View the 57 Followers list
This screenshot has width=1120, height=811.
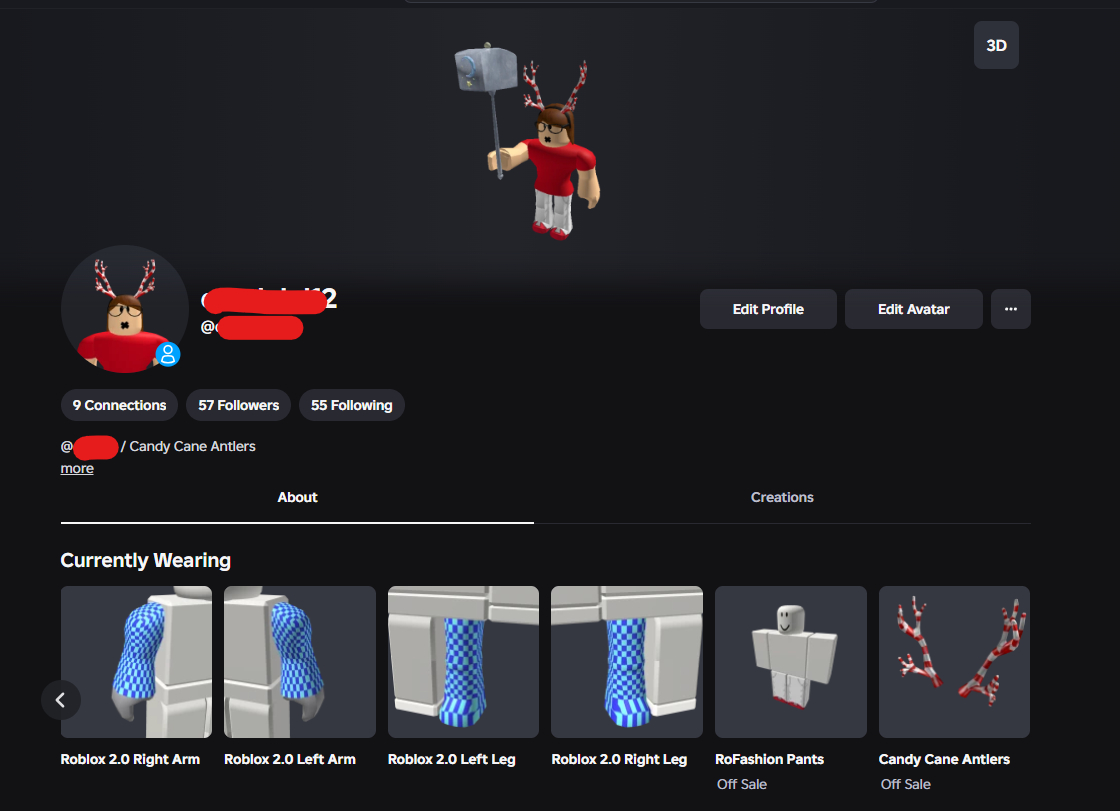[x=239, y=405]
